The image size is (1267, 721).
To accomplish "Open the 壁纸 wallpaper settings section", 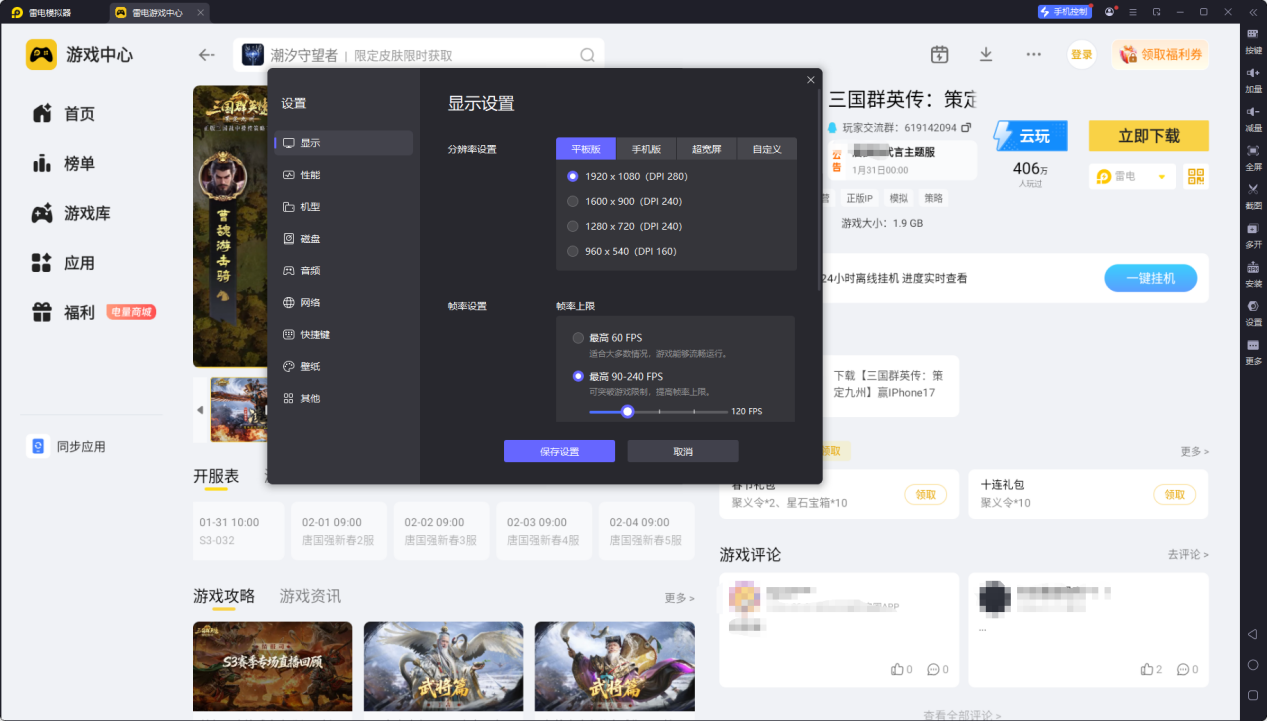I will coord(343,367).
